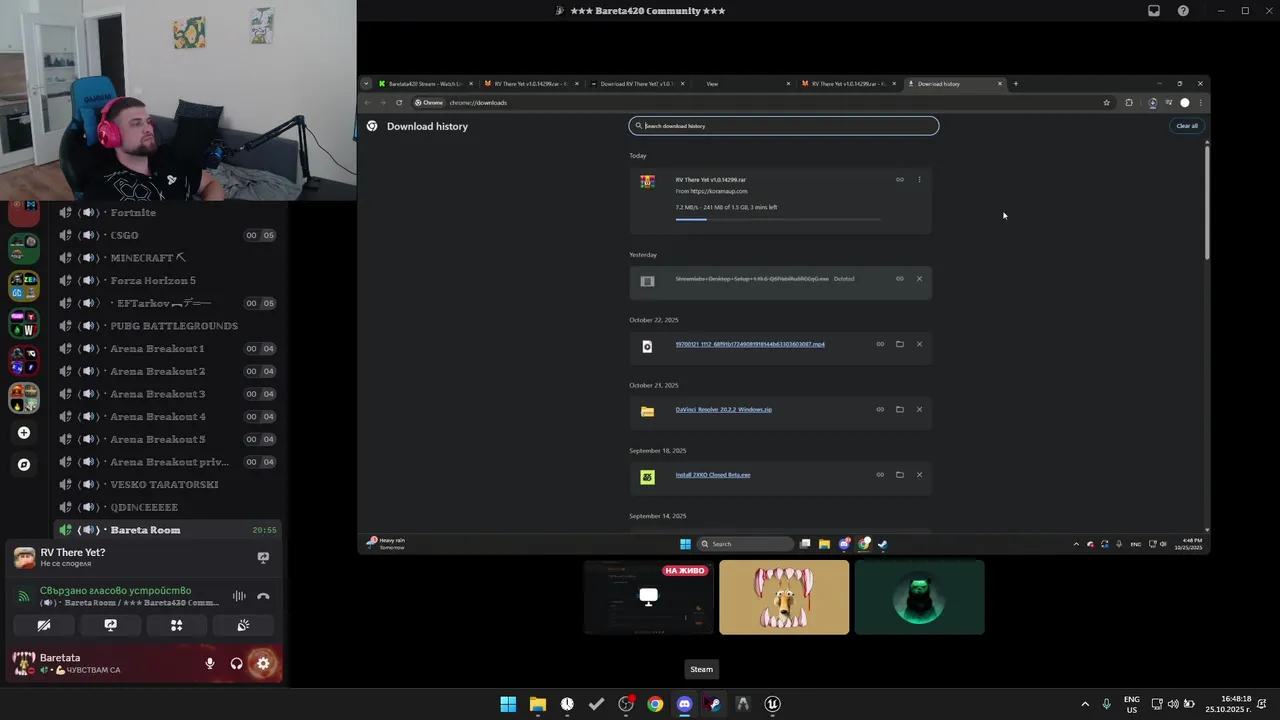Click Clear all in download history
The width and height of the screenshot is (1280, 720).
click(x=1187, y=126)
